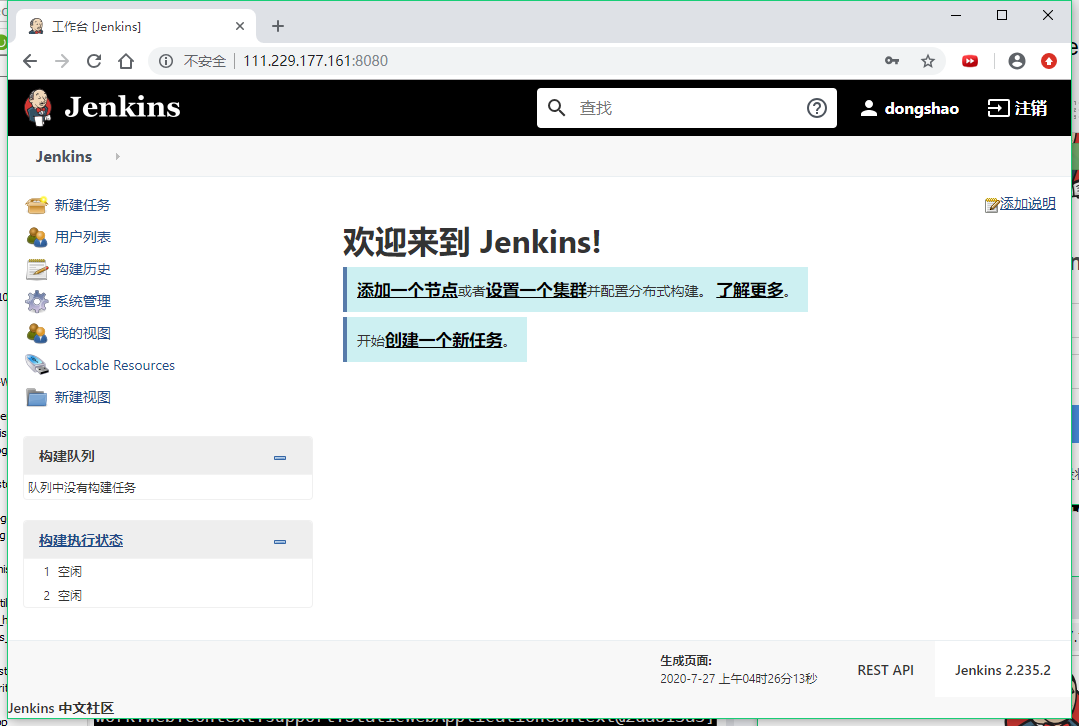This screenshot has height=726, width=1079.
Task: Click the 系统管理 gear icon
Action: coord(36,301)
